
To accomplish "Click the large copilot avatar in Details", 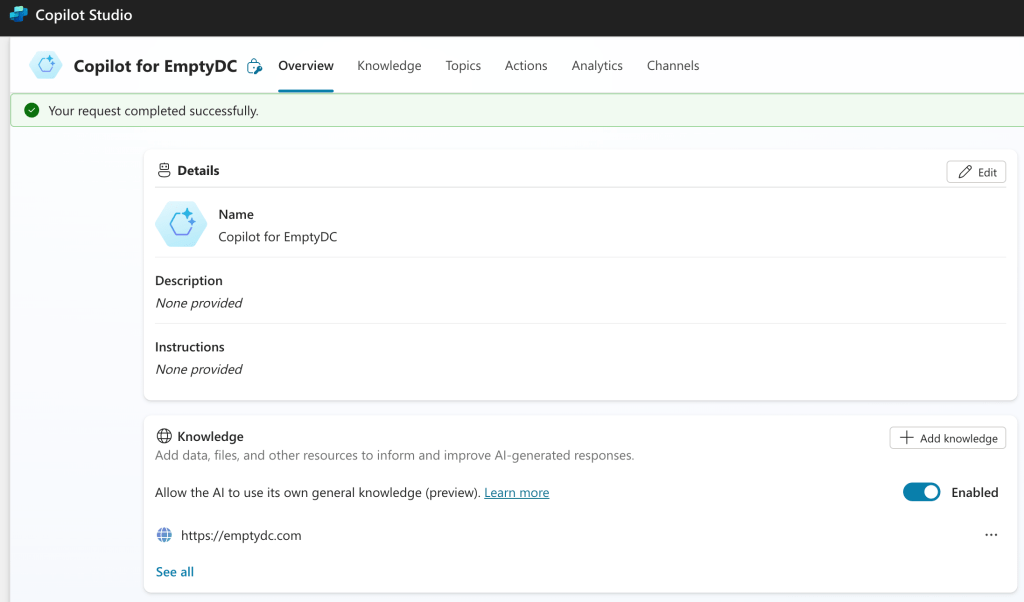I will click(181, 225).
